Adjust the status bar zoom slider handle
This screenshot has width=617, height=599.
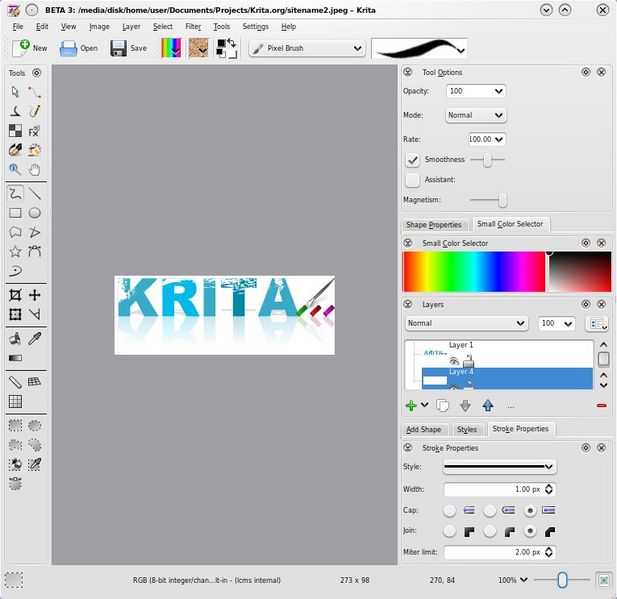pos(562,580)
